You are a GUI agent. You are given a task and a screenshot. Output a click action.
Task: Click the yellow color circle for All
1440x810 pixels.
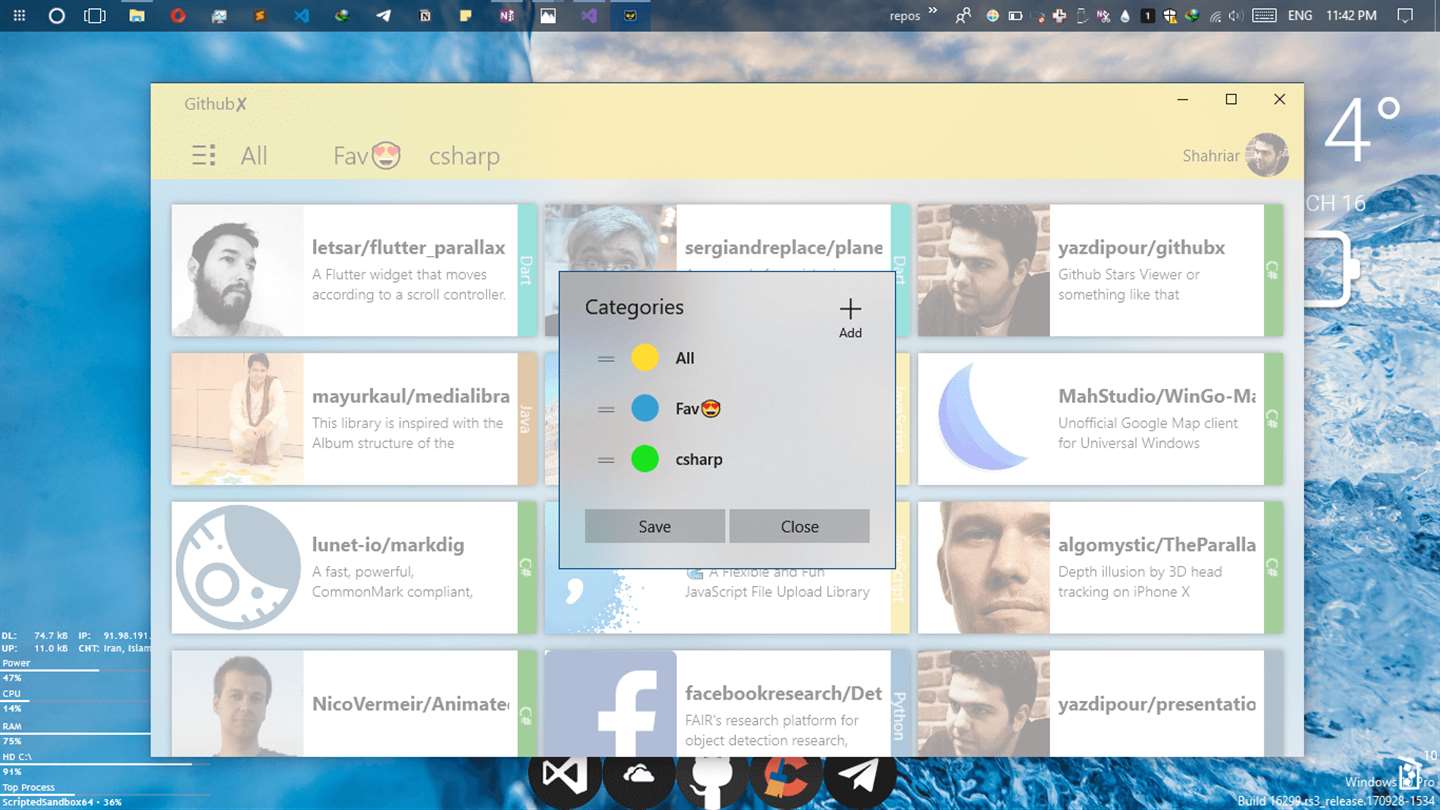pyautogui.click(x=645, y=358)
